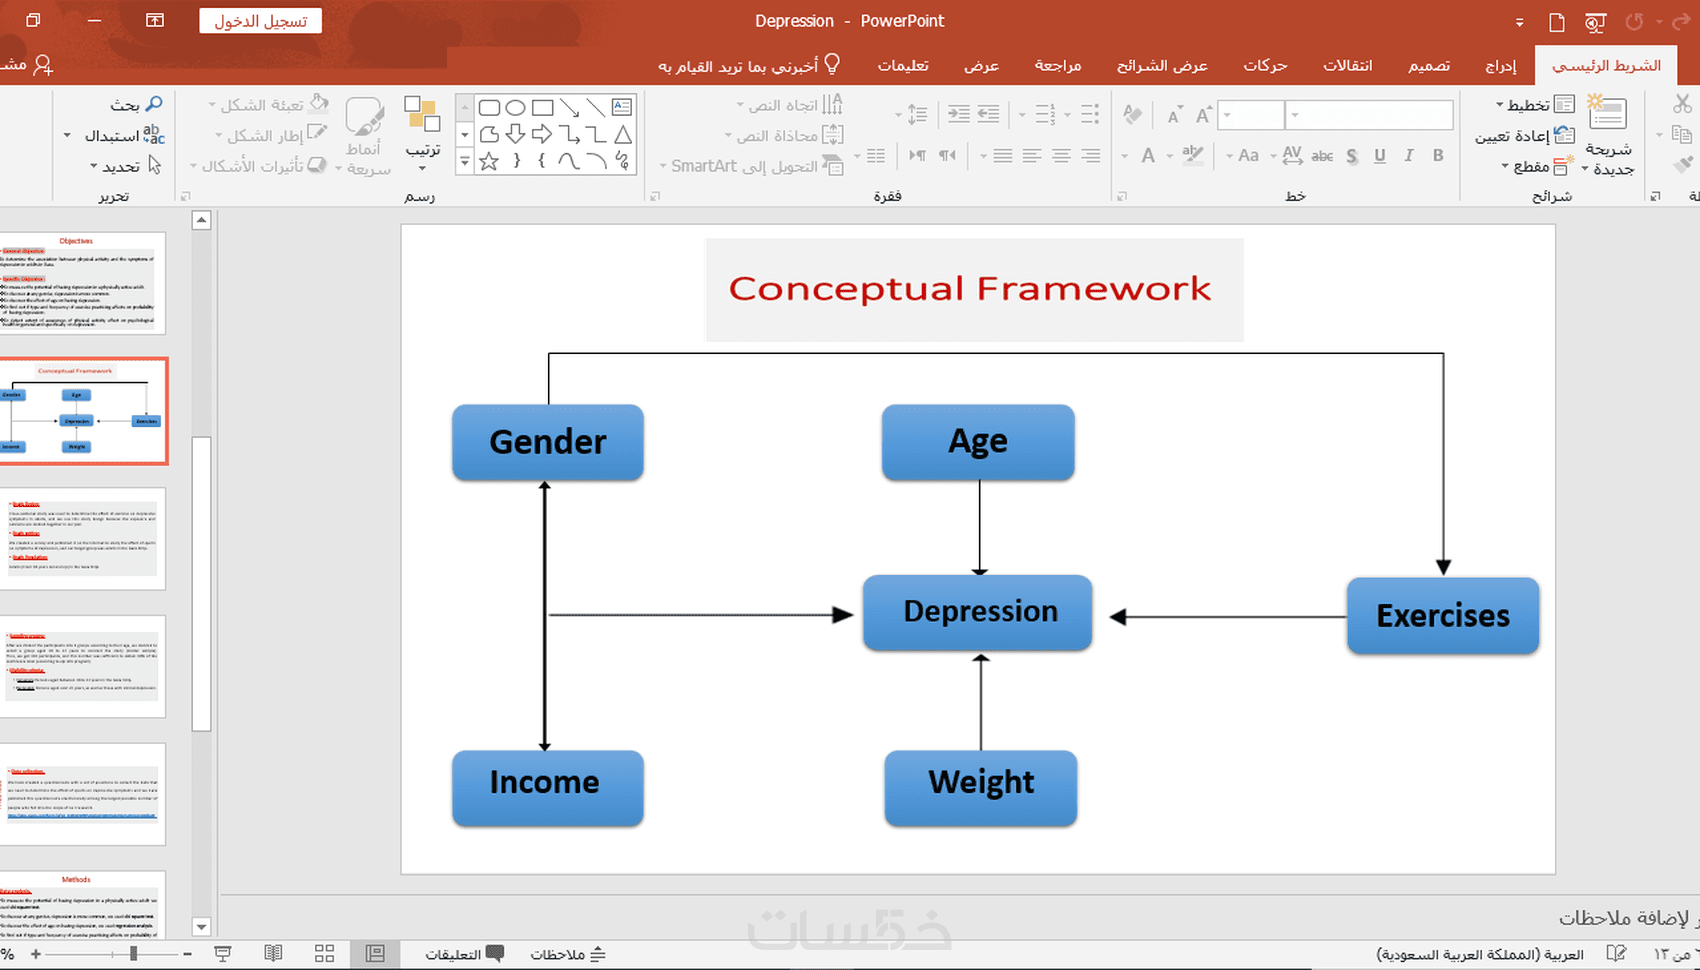Pick the rounded rectangle shape

coord(489,107)
